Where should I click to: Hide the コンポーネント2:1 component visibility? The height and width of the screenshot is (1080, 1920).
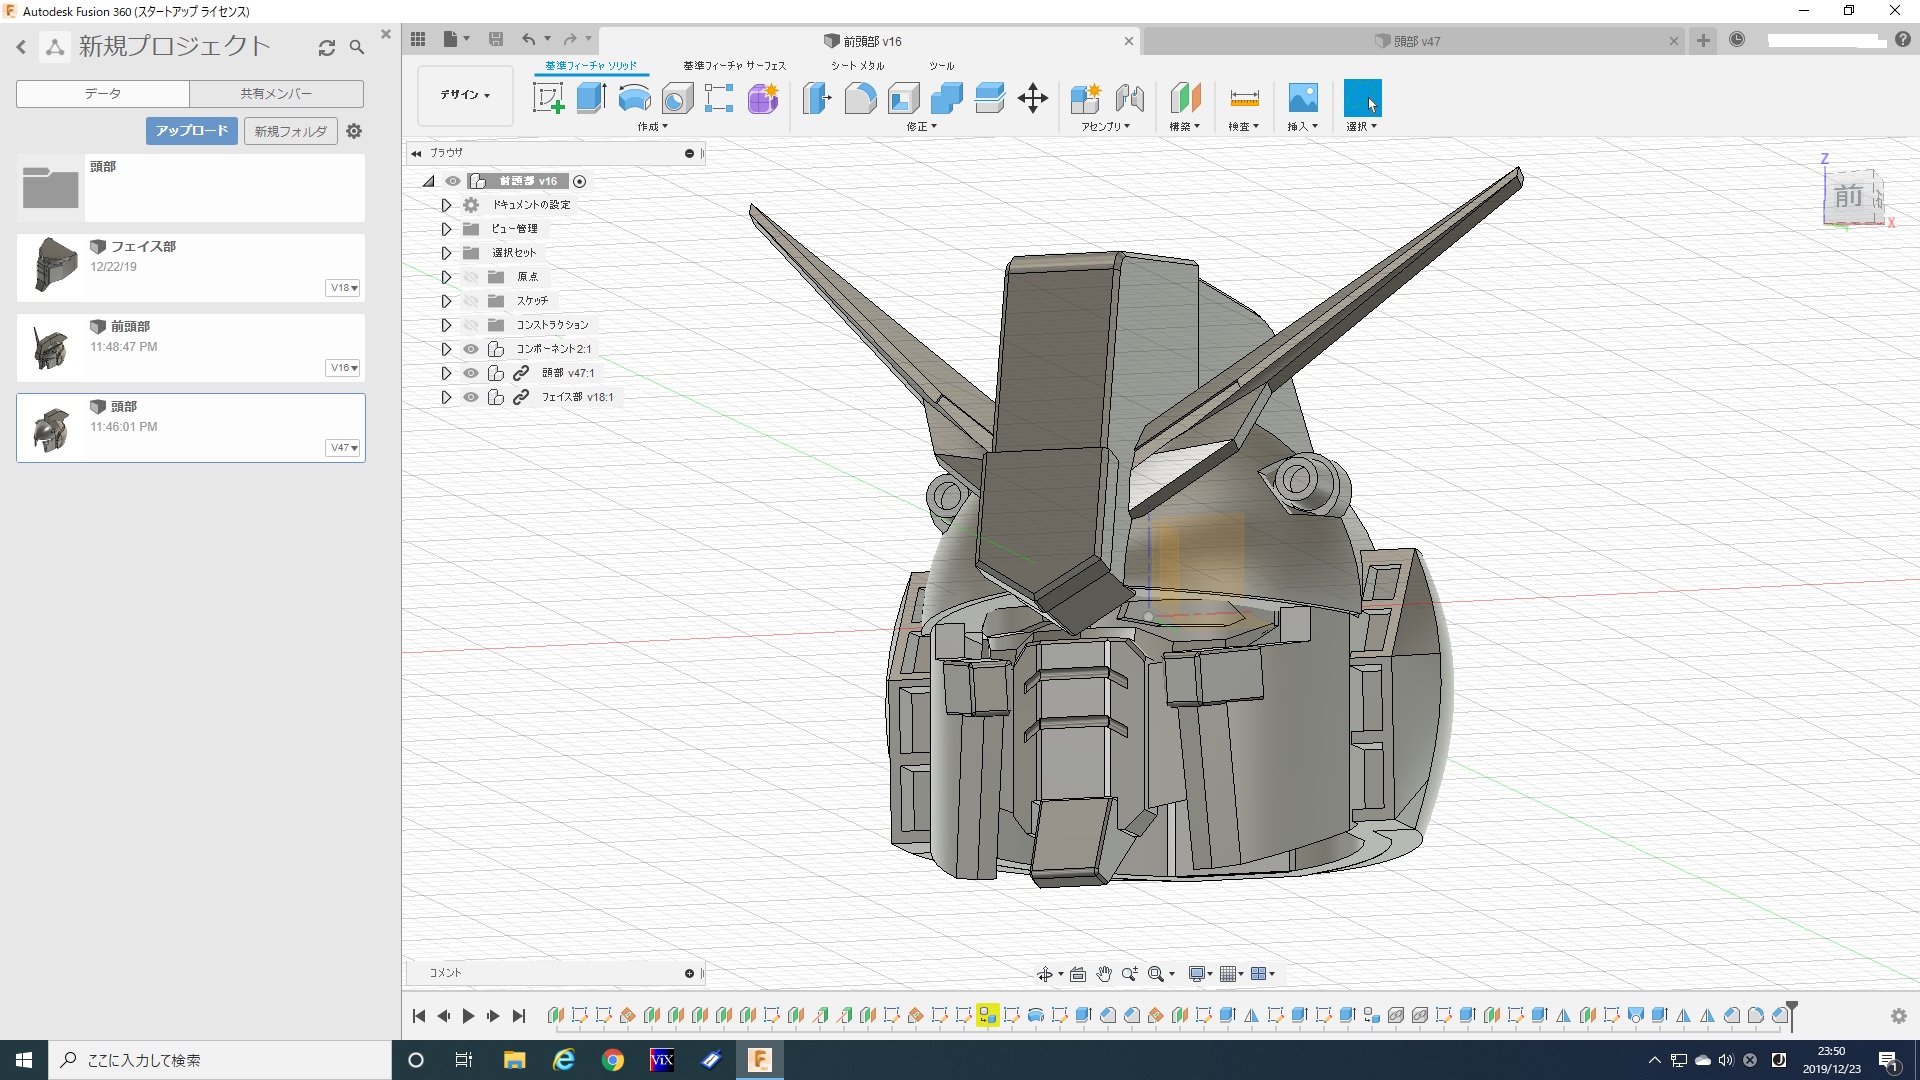tap(471, 349)
